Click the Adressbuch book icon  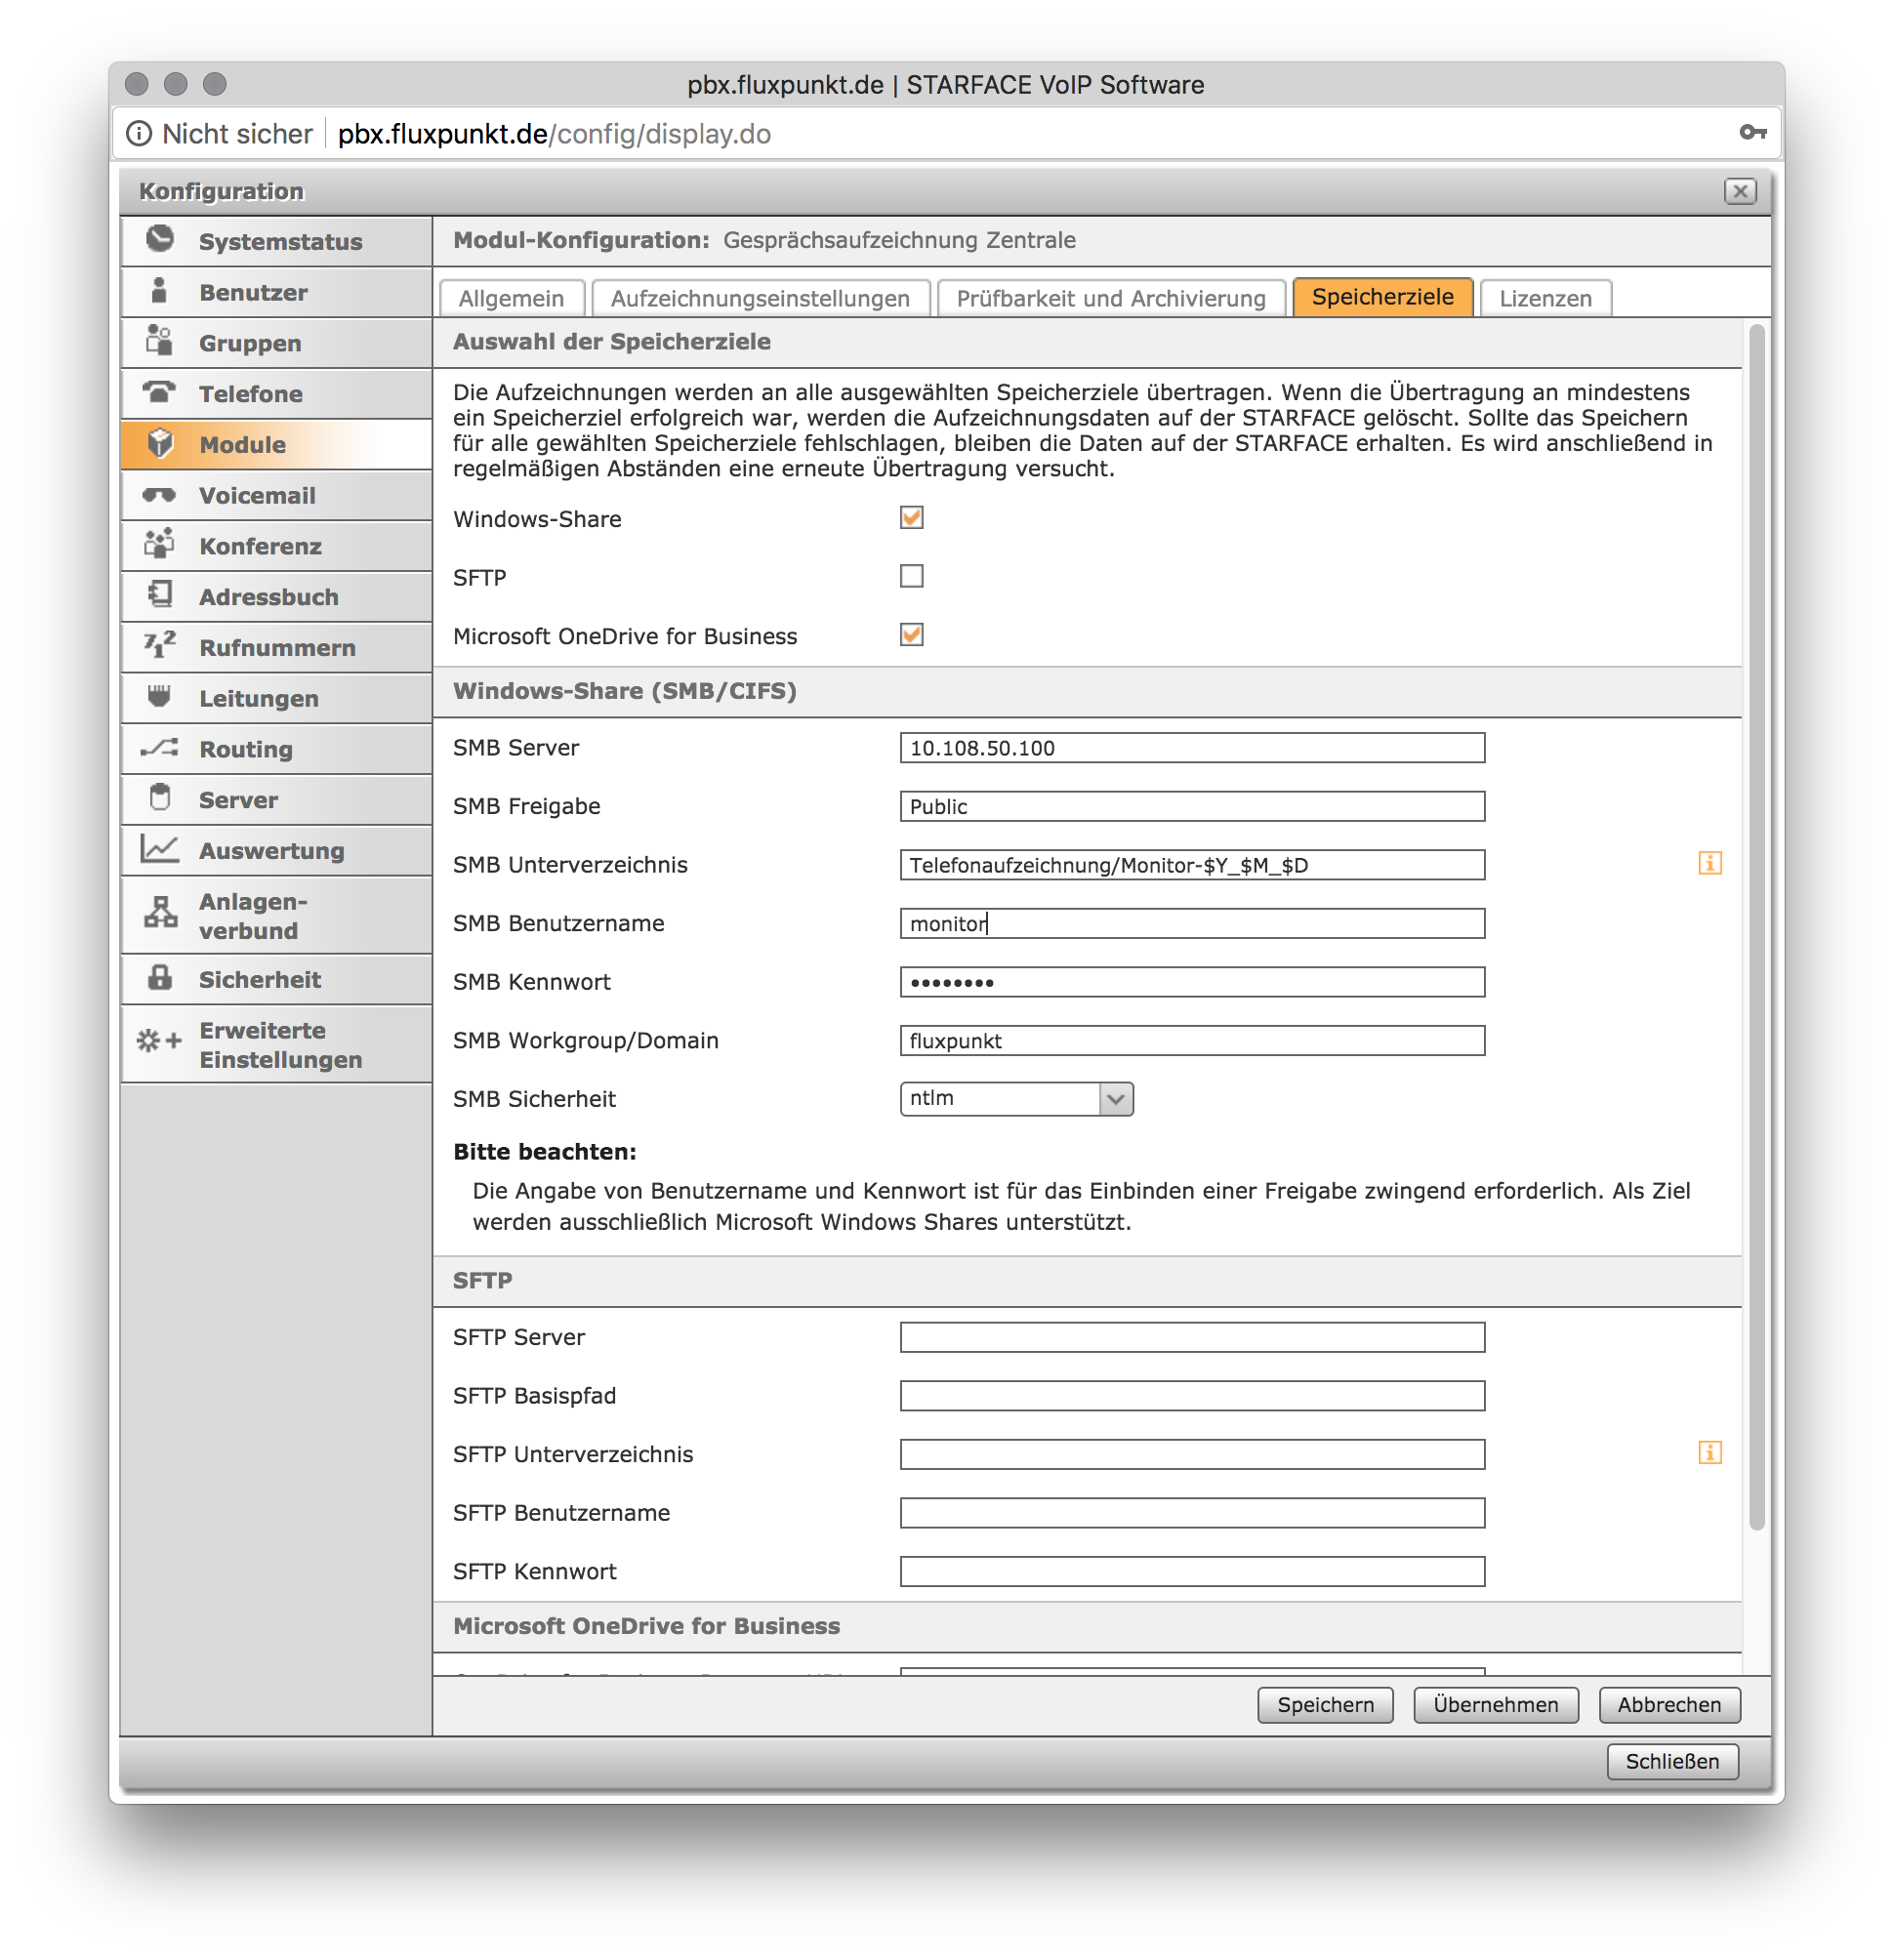coord(160,595)
